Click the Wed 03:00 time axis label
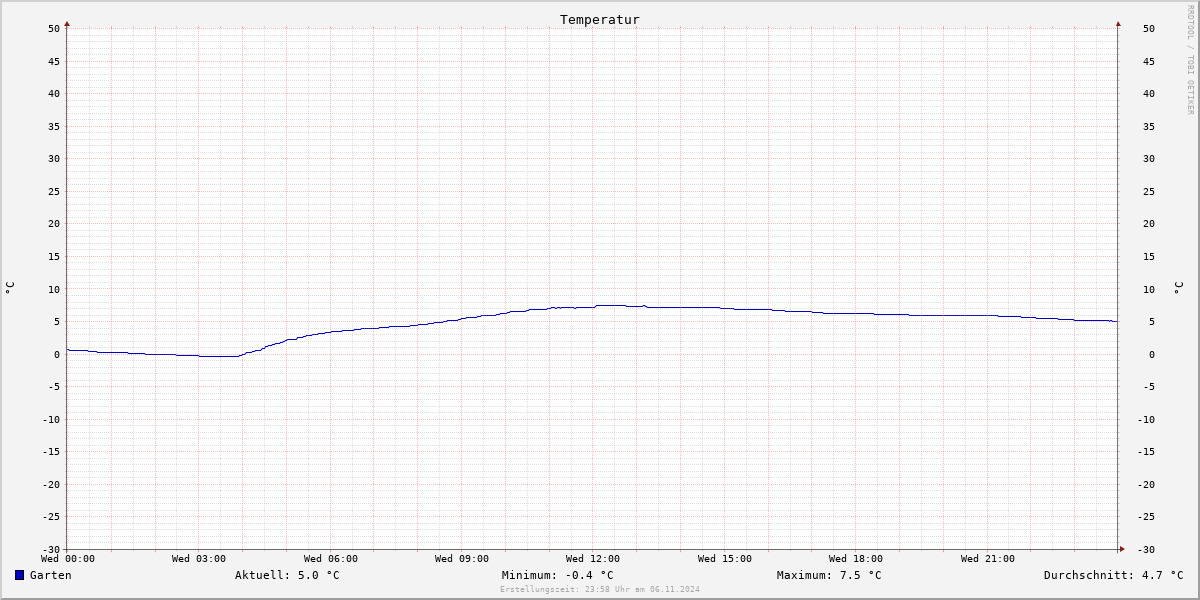Screen dimensions: 1200x600 [199, 559]
